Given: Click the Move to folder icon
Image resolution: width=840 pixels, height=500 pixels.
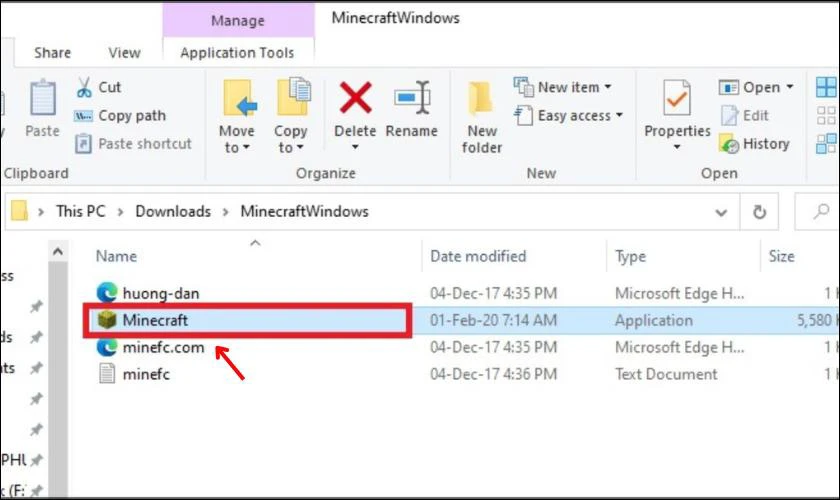Looking at the screenshot, I should coord(239,98).
